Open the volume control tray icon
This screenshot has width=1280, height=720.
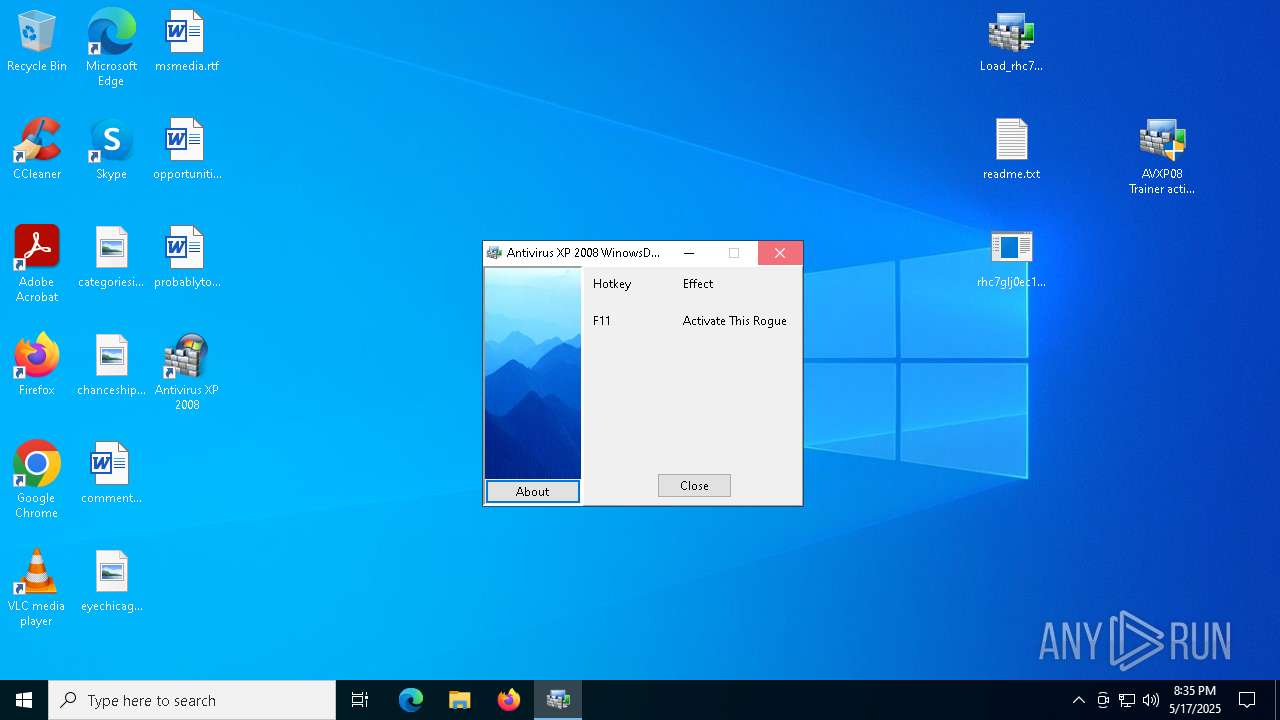[1151, 700]
